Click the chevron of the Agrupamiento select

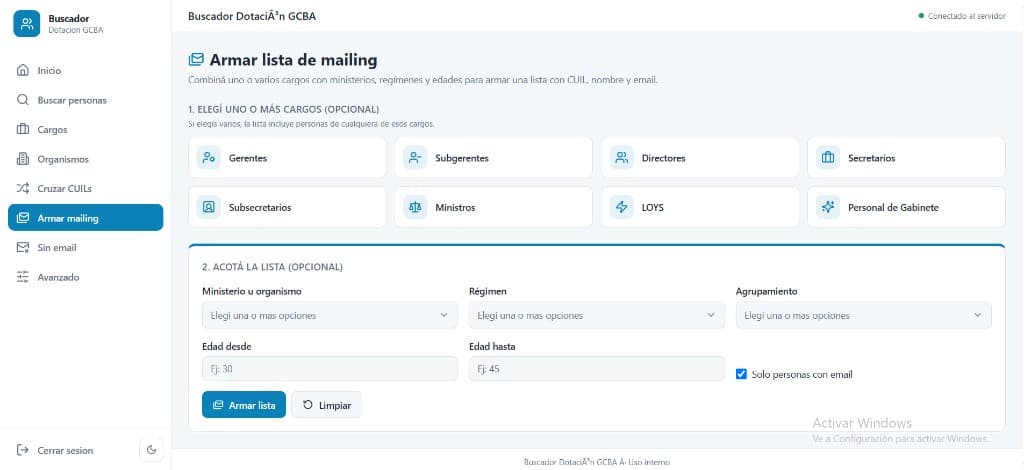(978, 315)
